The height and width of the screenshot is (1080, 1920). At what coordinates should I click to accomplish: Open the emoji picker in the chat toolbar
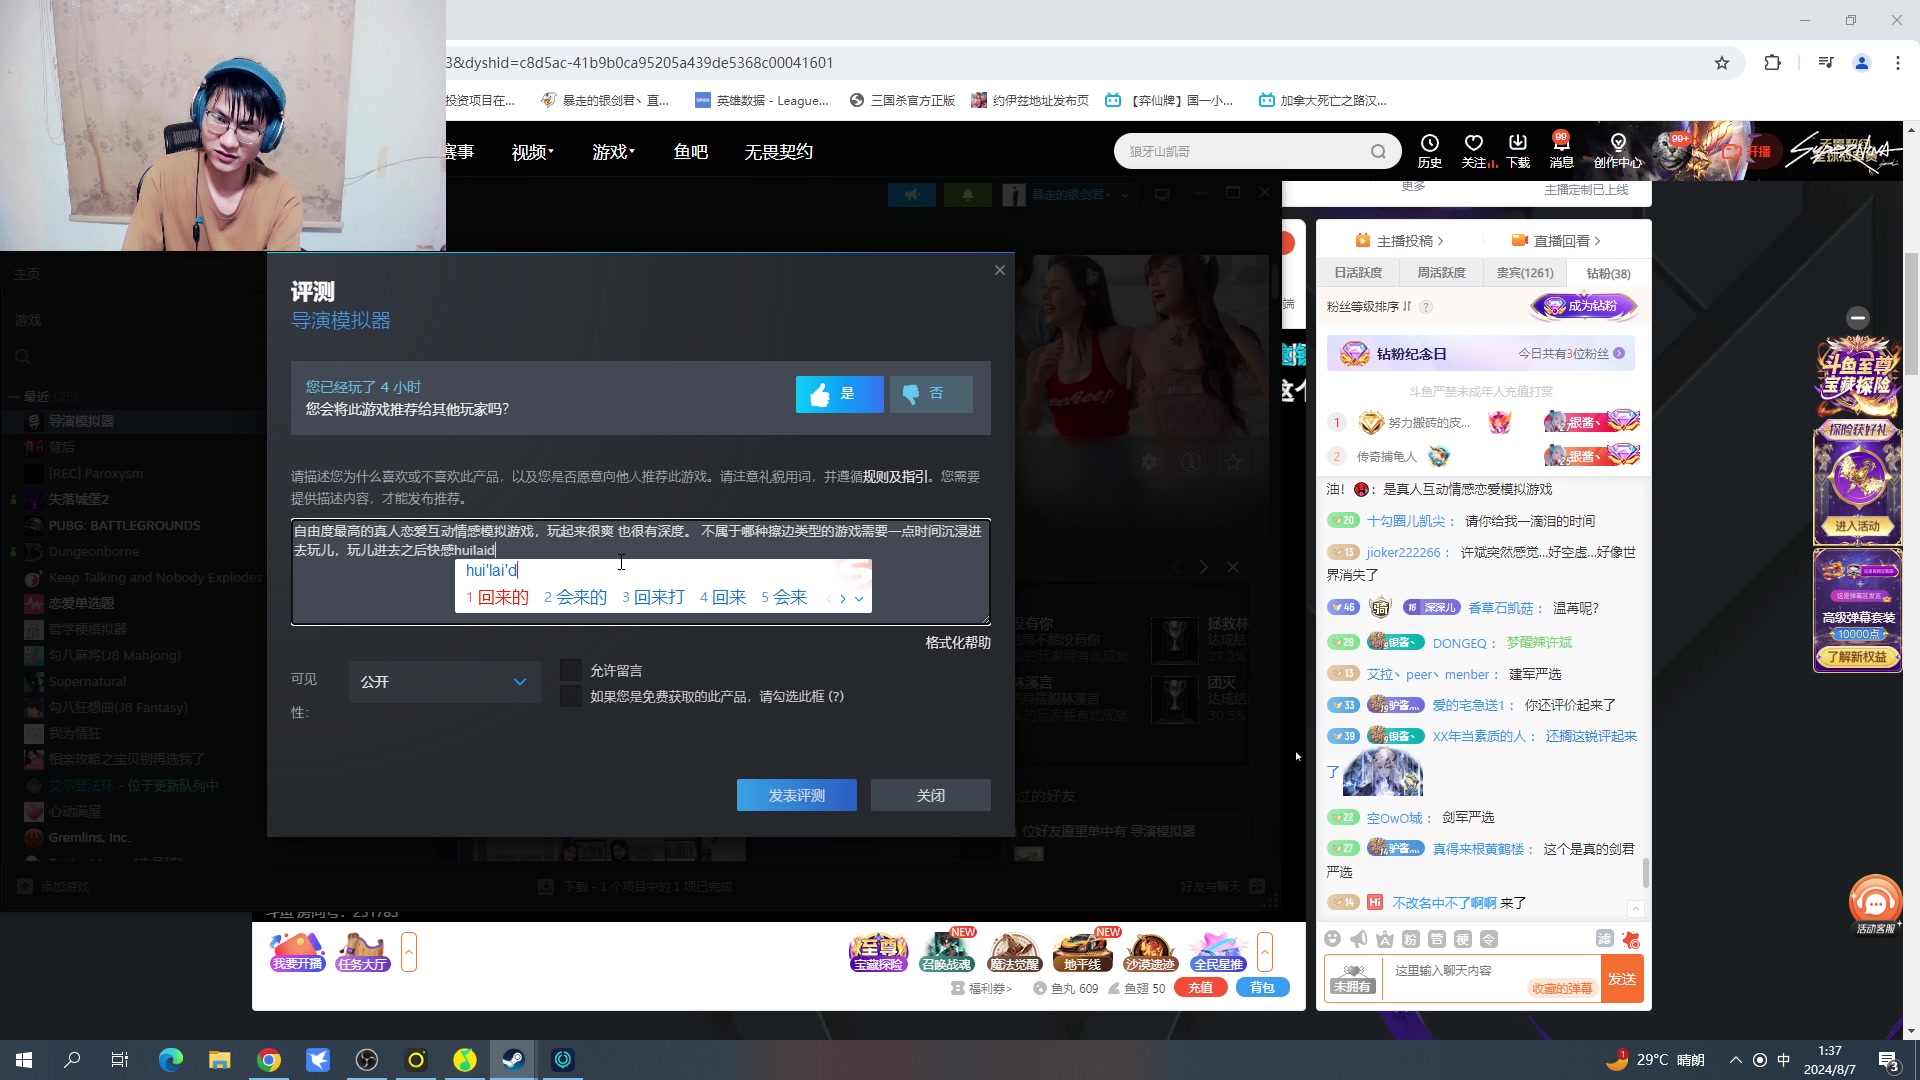(1333, 939)
